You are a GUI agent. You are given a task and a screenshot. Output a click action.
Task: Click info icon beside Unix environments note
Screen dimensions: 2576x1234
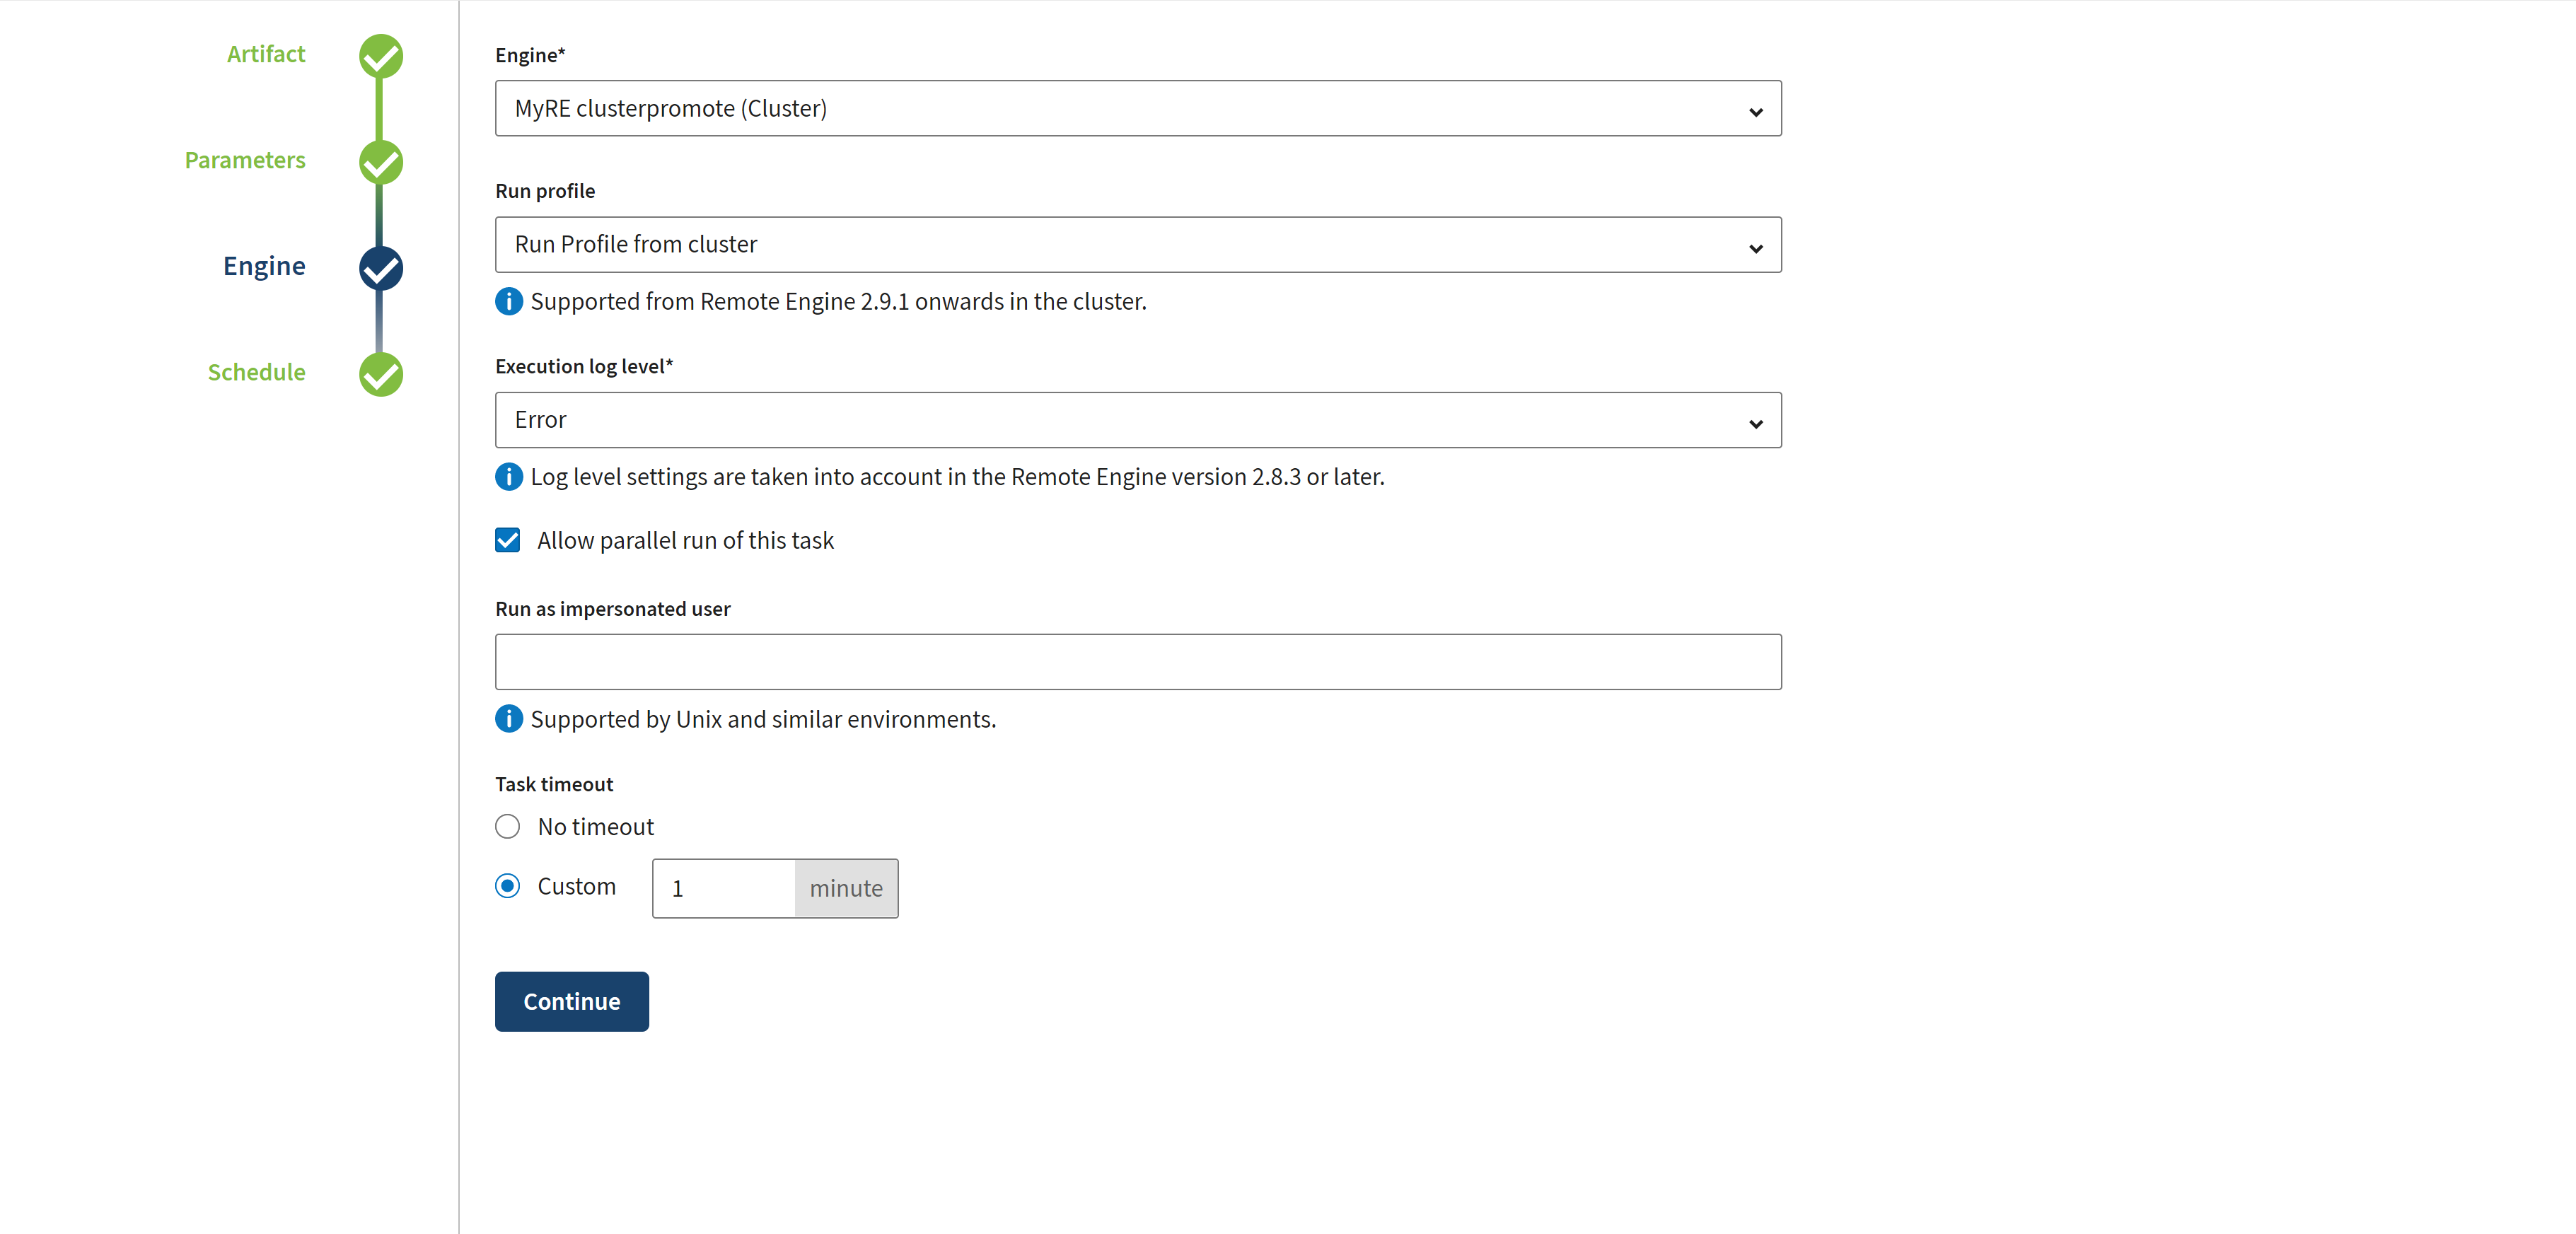click(509, 719)
